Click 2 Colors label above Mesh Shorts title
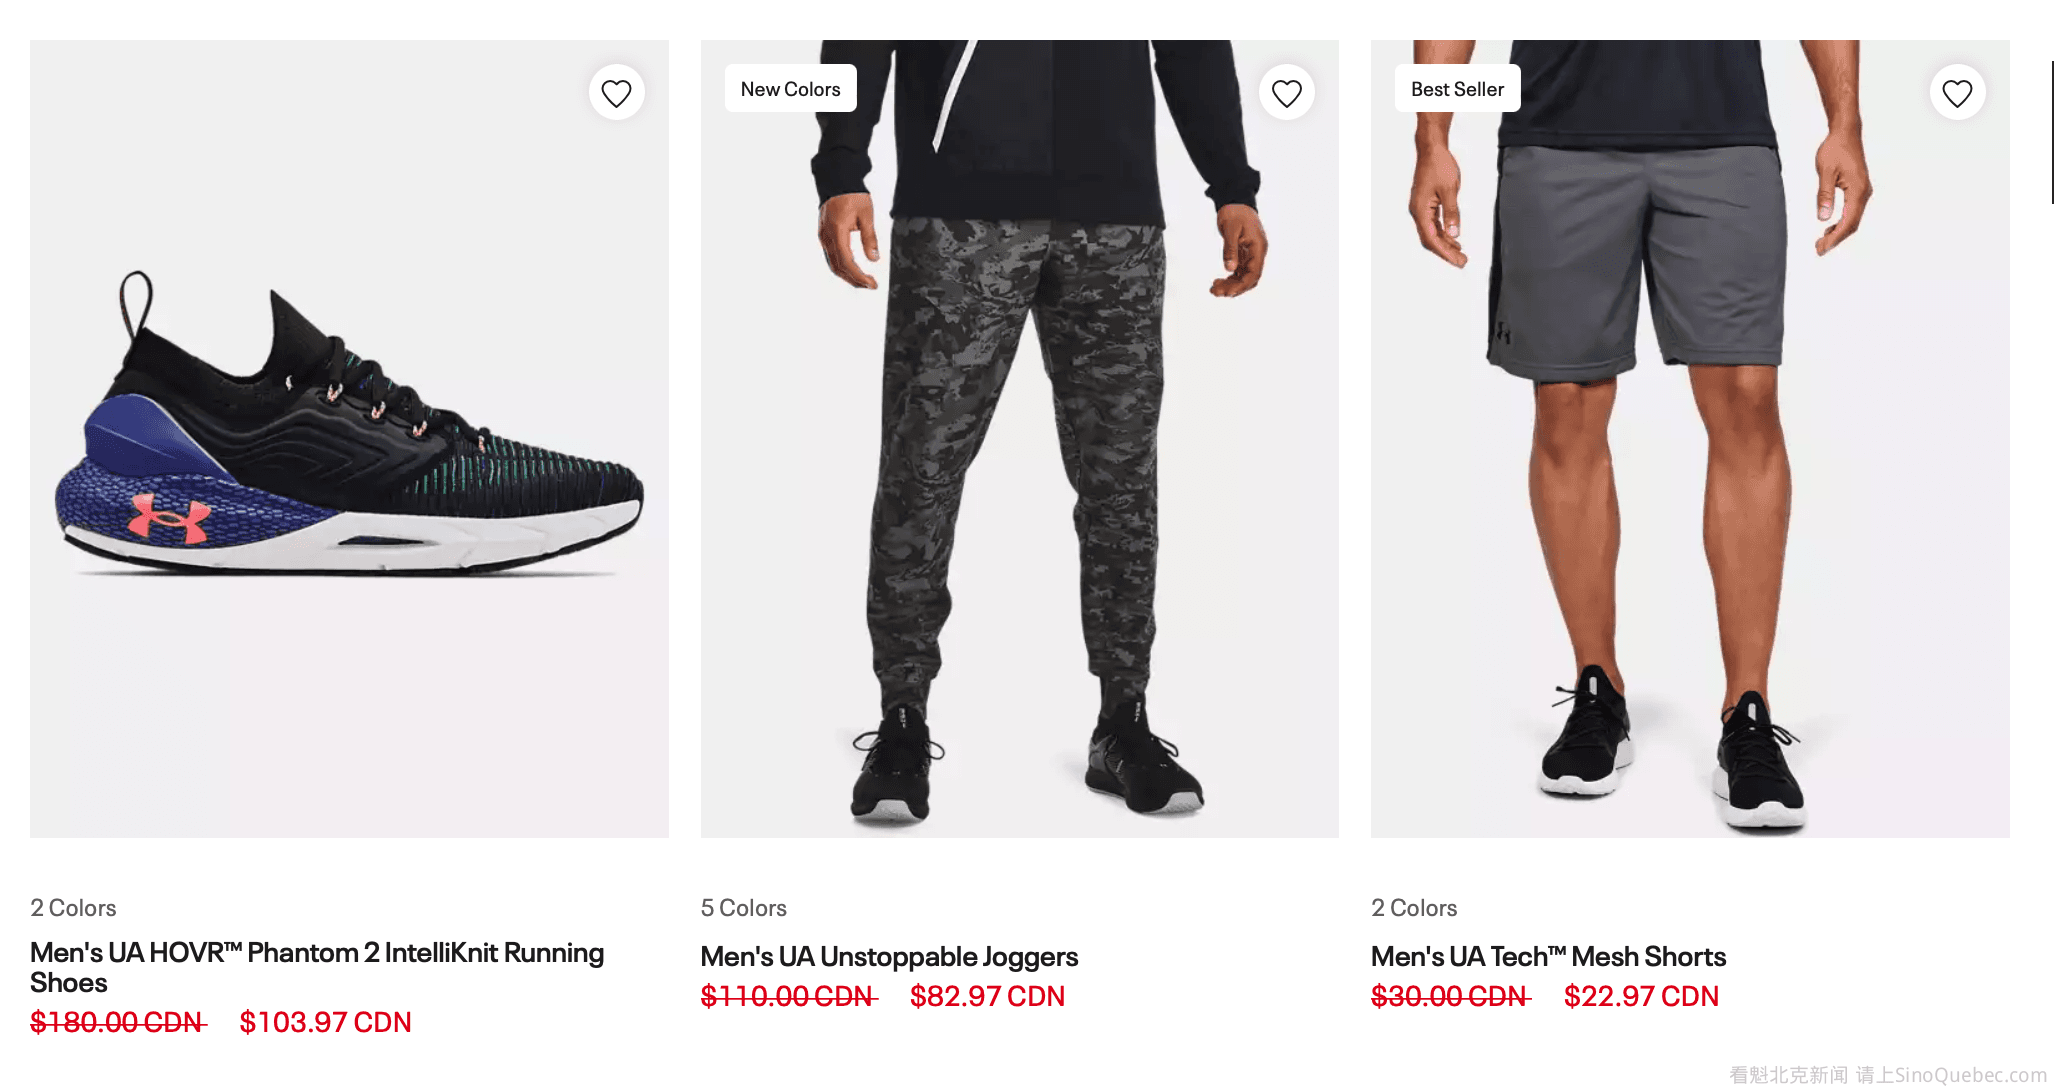The width and height of the screenshot is (2054, 1092). tap(1414, 908)
